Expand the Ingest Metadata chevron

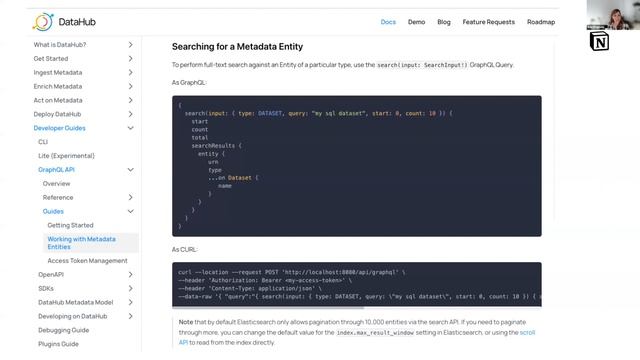(130, 72)
